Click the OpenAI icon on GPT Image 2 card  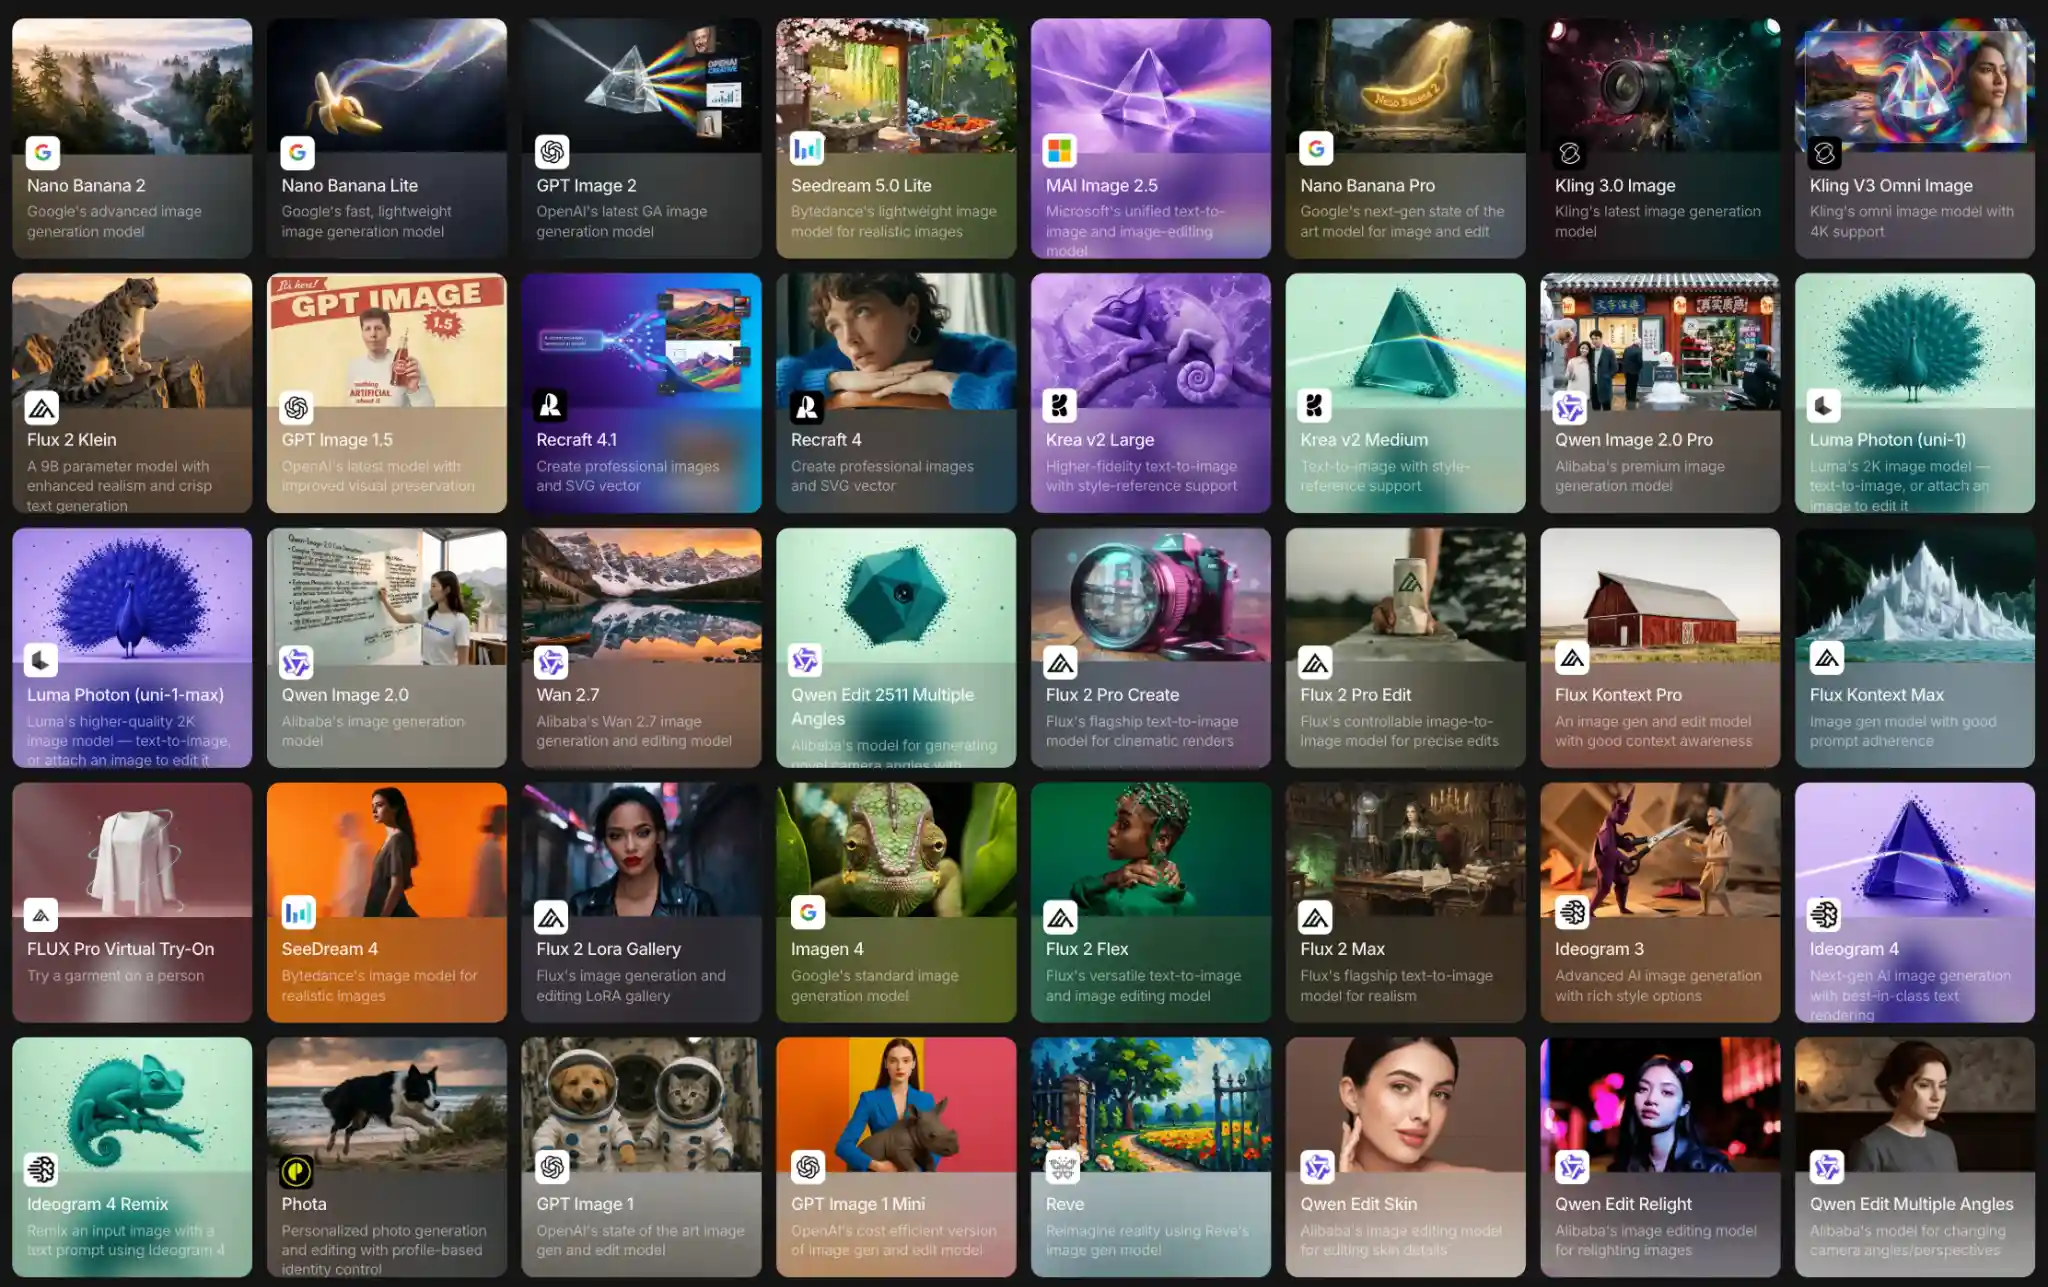(x=552, y=152)
